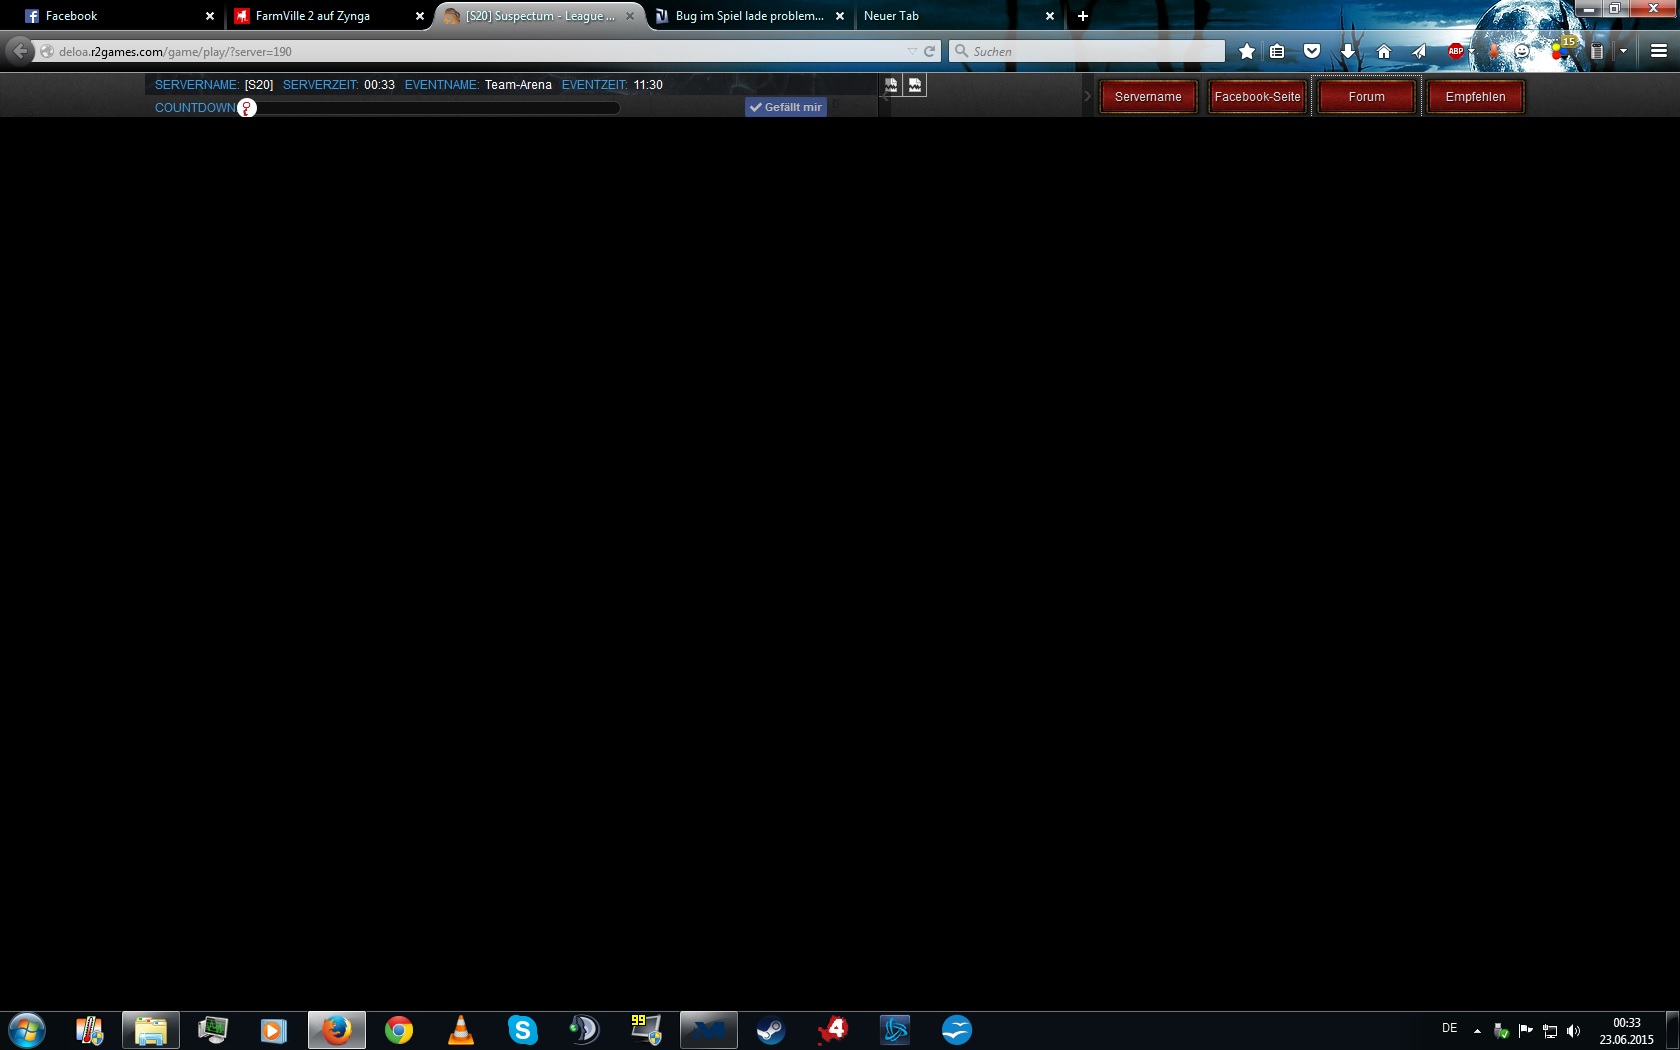The height and width of the screenshot is (1050, 1680).
Task: Open the bookmarks list icon
Action: point(1277,51)
